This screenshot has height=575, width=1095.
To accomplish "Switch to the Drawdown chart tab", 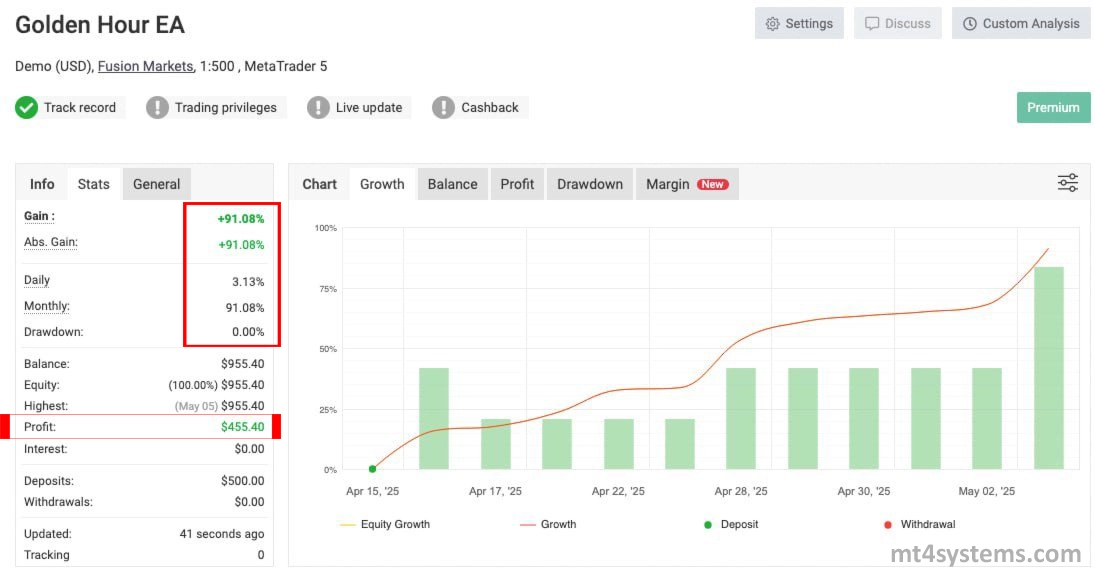I will pyautogui.click(x=590, y=184).
